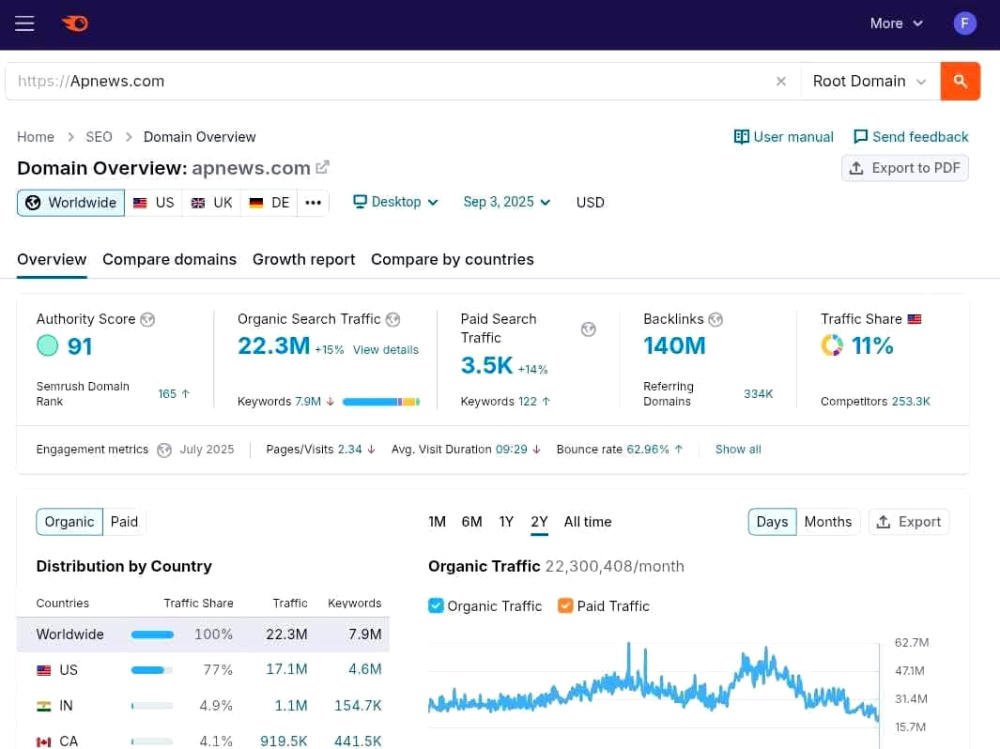The width and height of the screenshot is (1000, 749).
Task: Click the Canada flag in the CA row
Action: pos(43,741)
